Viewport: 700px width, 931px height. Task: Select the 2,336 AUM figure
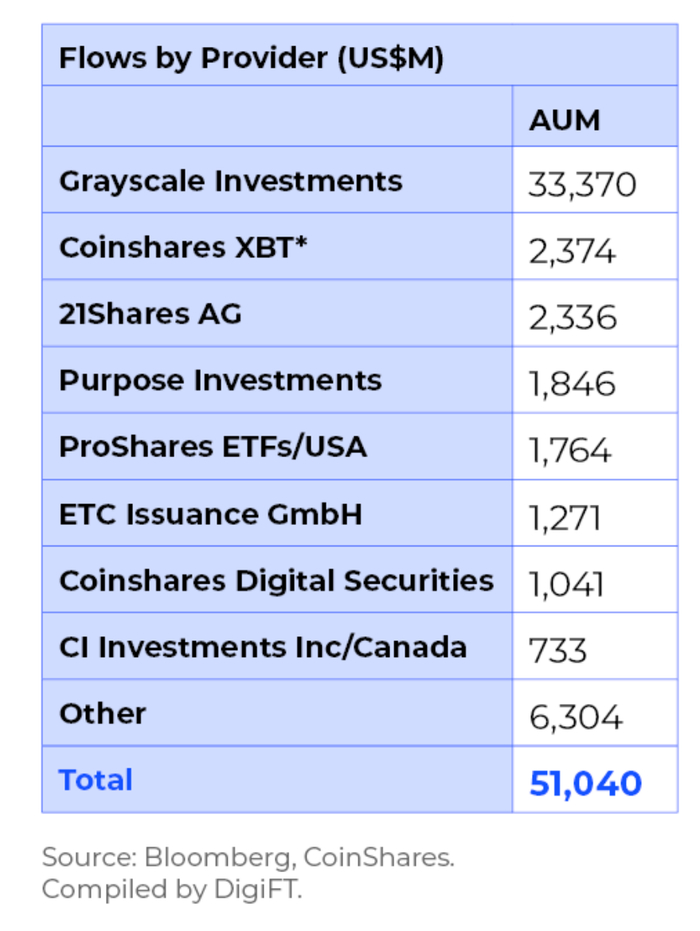coord(572,318)
